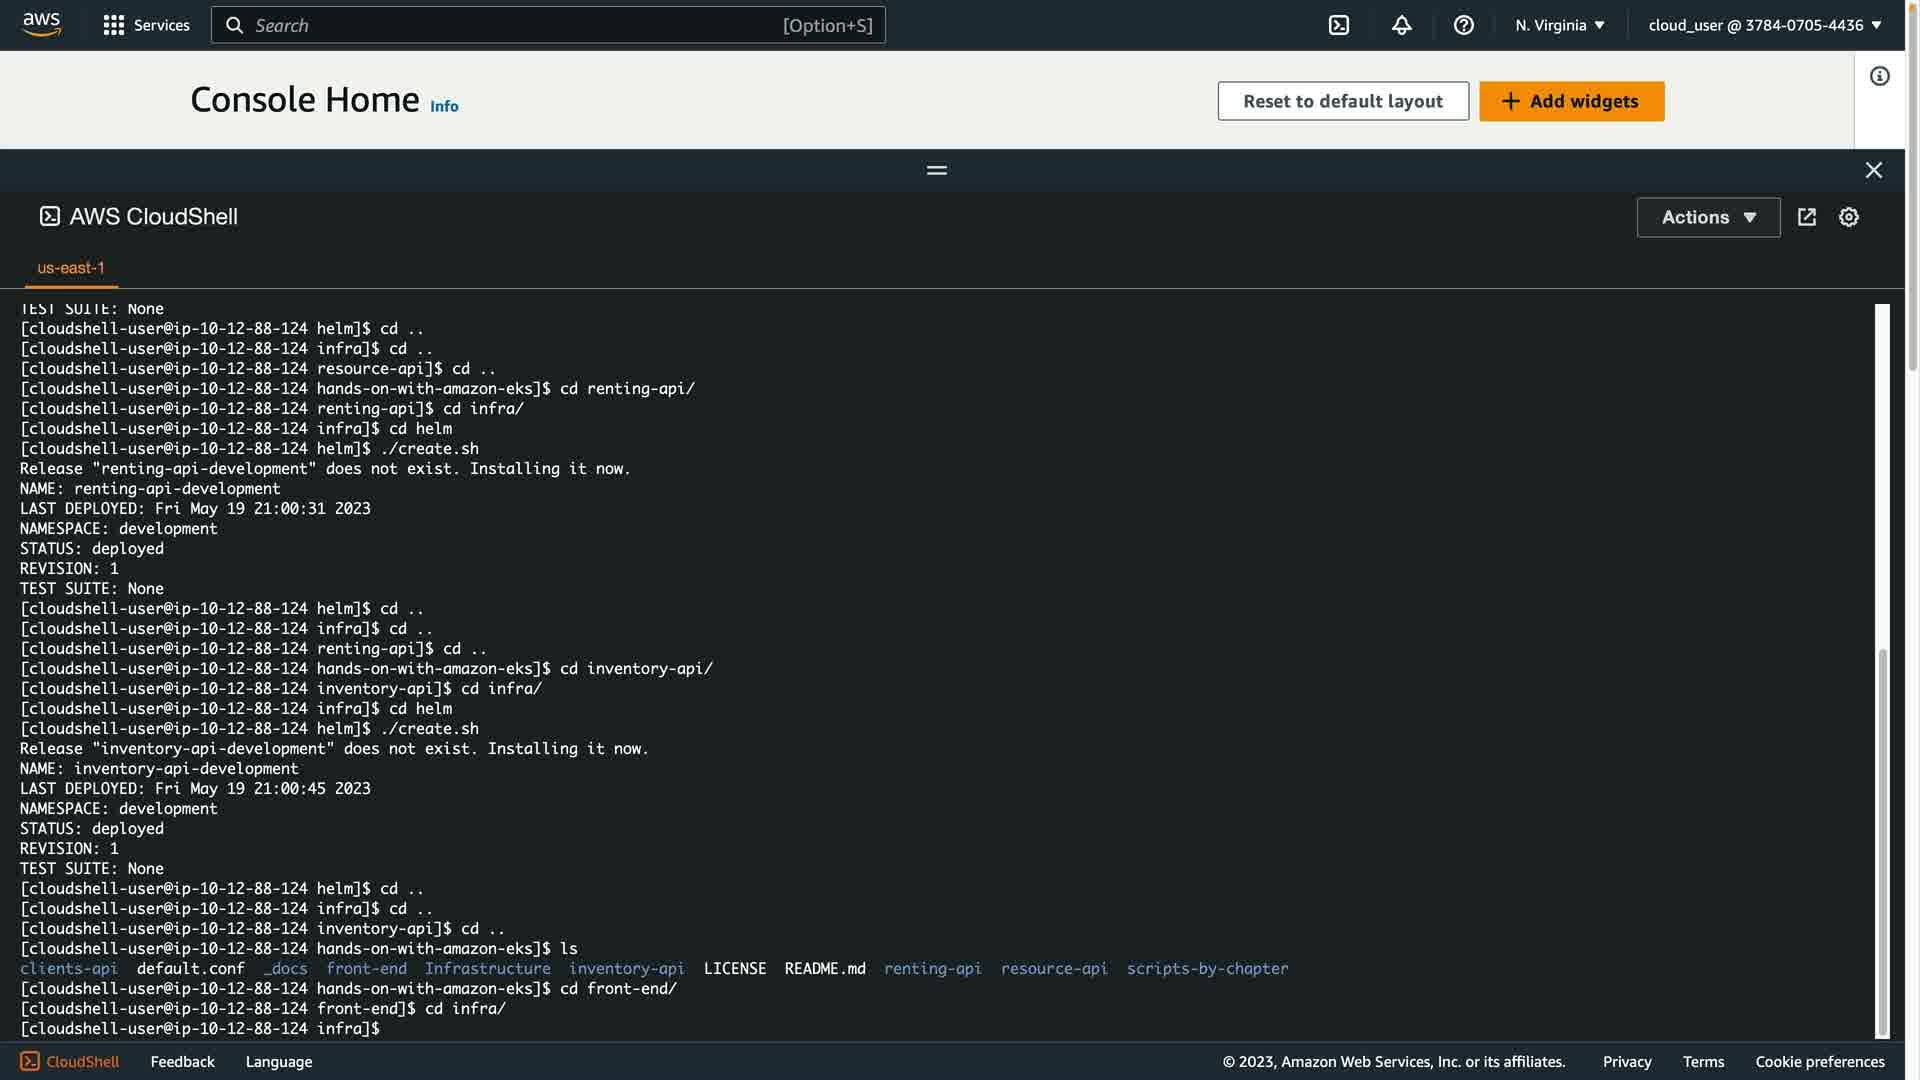
Task: Click the terminal vertical scrollbar
Action: (1882, 840)
